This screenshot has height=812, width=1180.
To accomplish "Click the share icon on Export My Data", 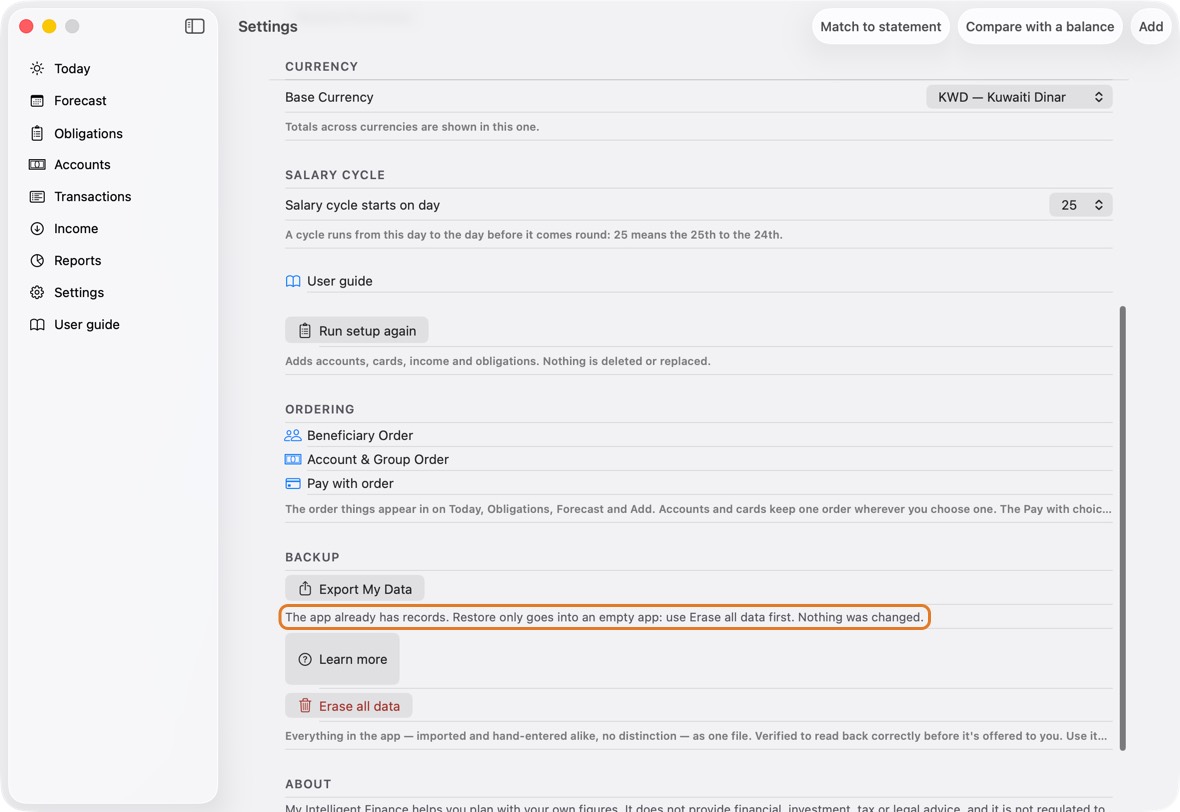I will point(305,588).
